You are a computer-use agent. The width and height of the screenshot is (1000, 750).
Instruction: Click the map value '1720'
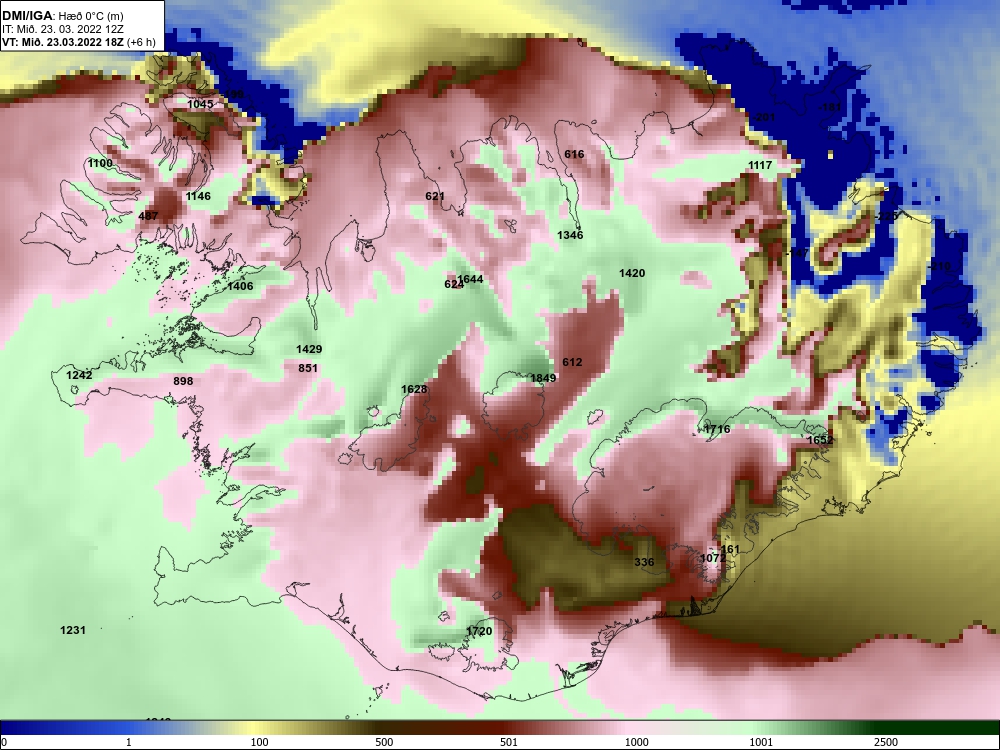pyautogui.click(x=479, y=631)
